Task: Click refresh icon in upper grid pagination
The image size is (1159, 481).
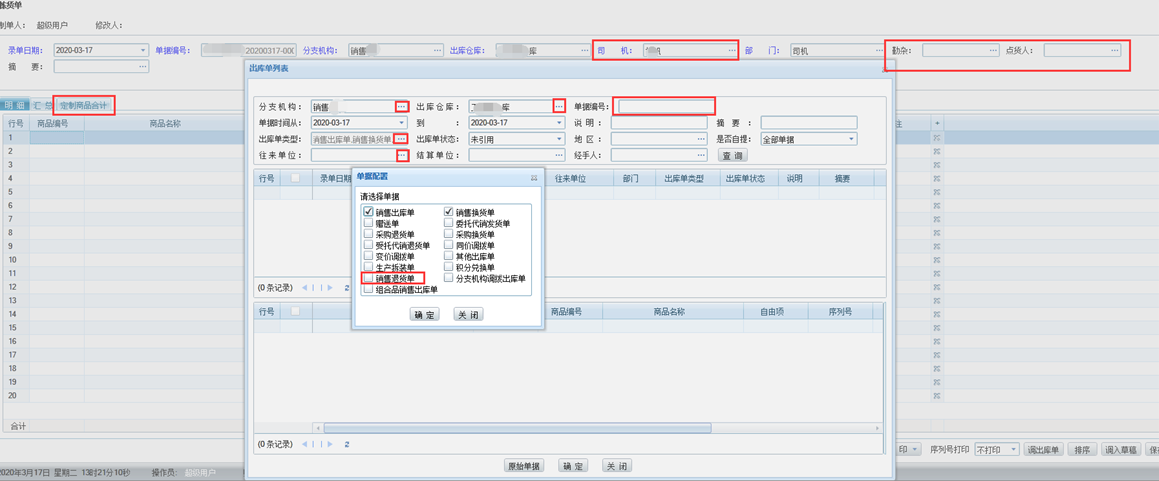Action: coord(347,287)
